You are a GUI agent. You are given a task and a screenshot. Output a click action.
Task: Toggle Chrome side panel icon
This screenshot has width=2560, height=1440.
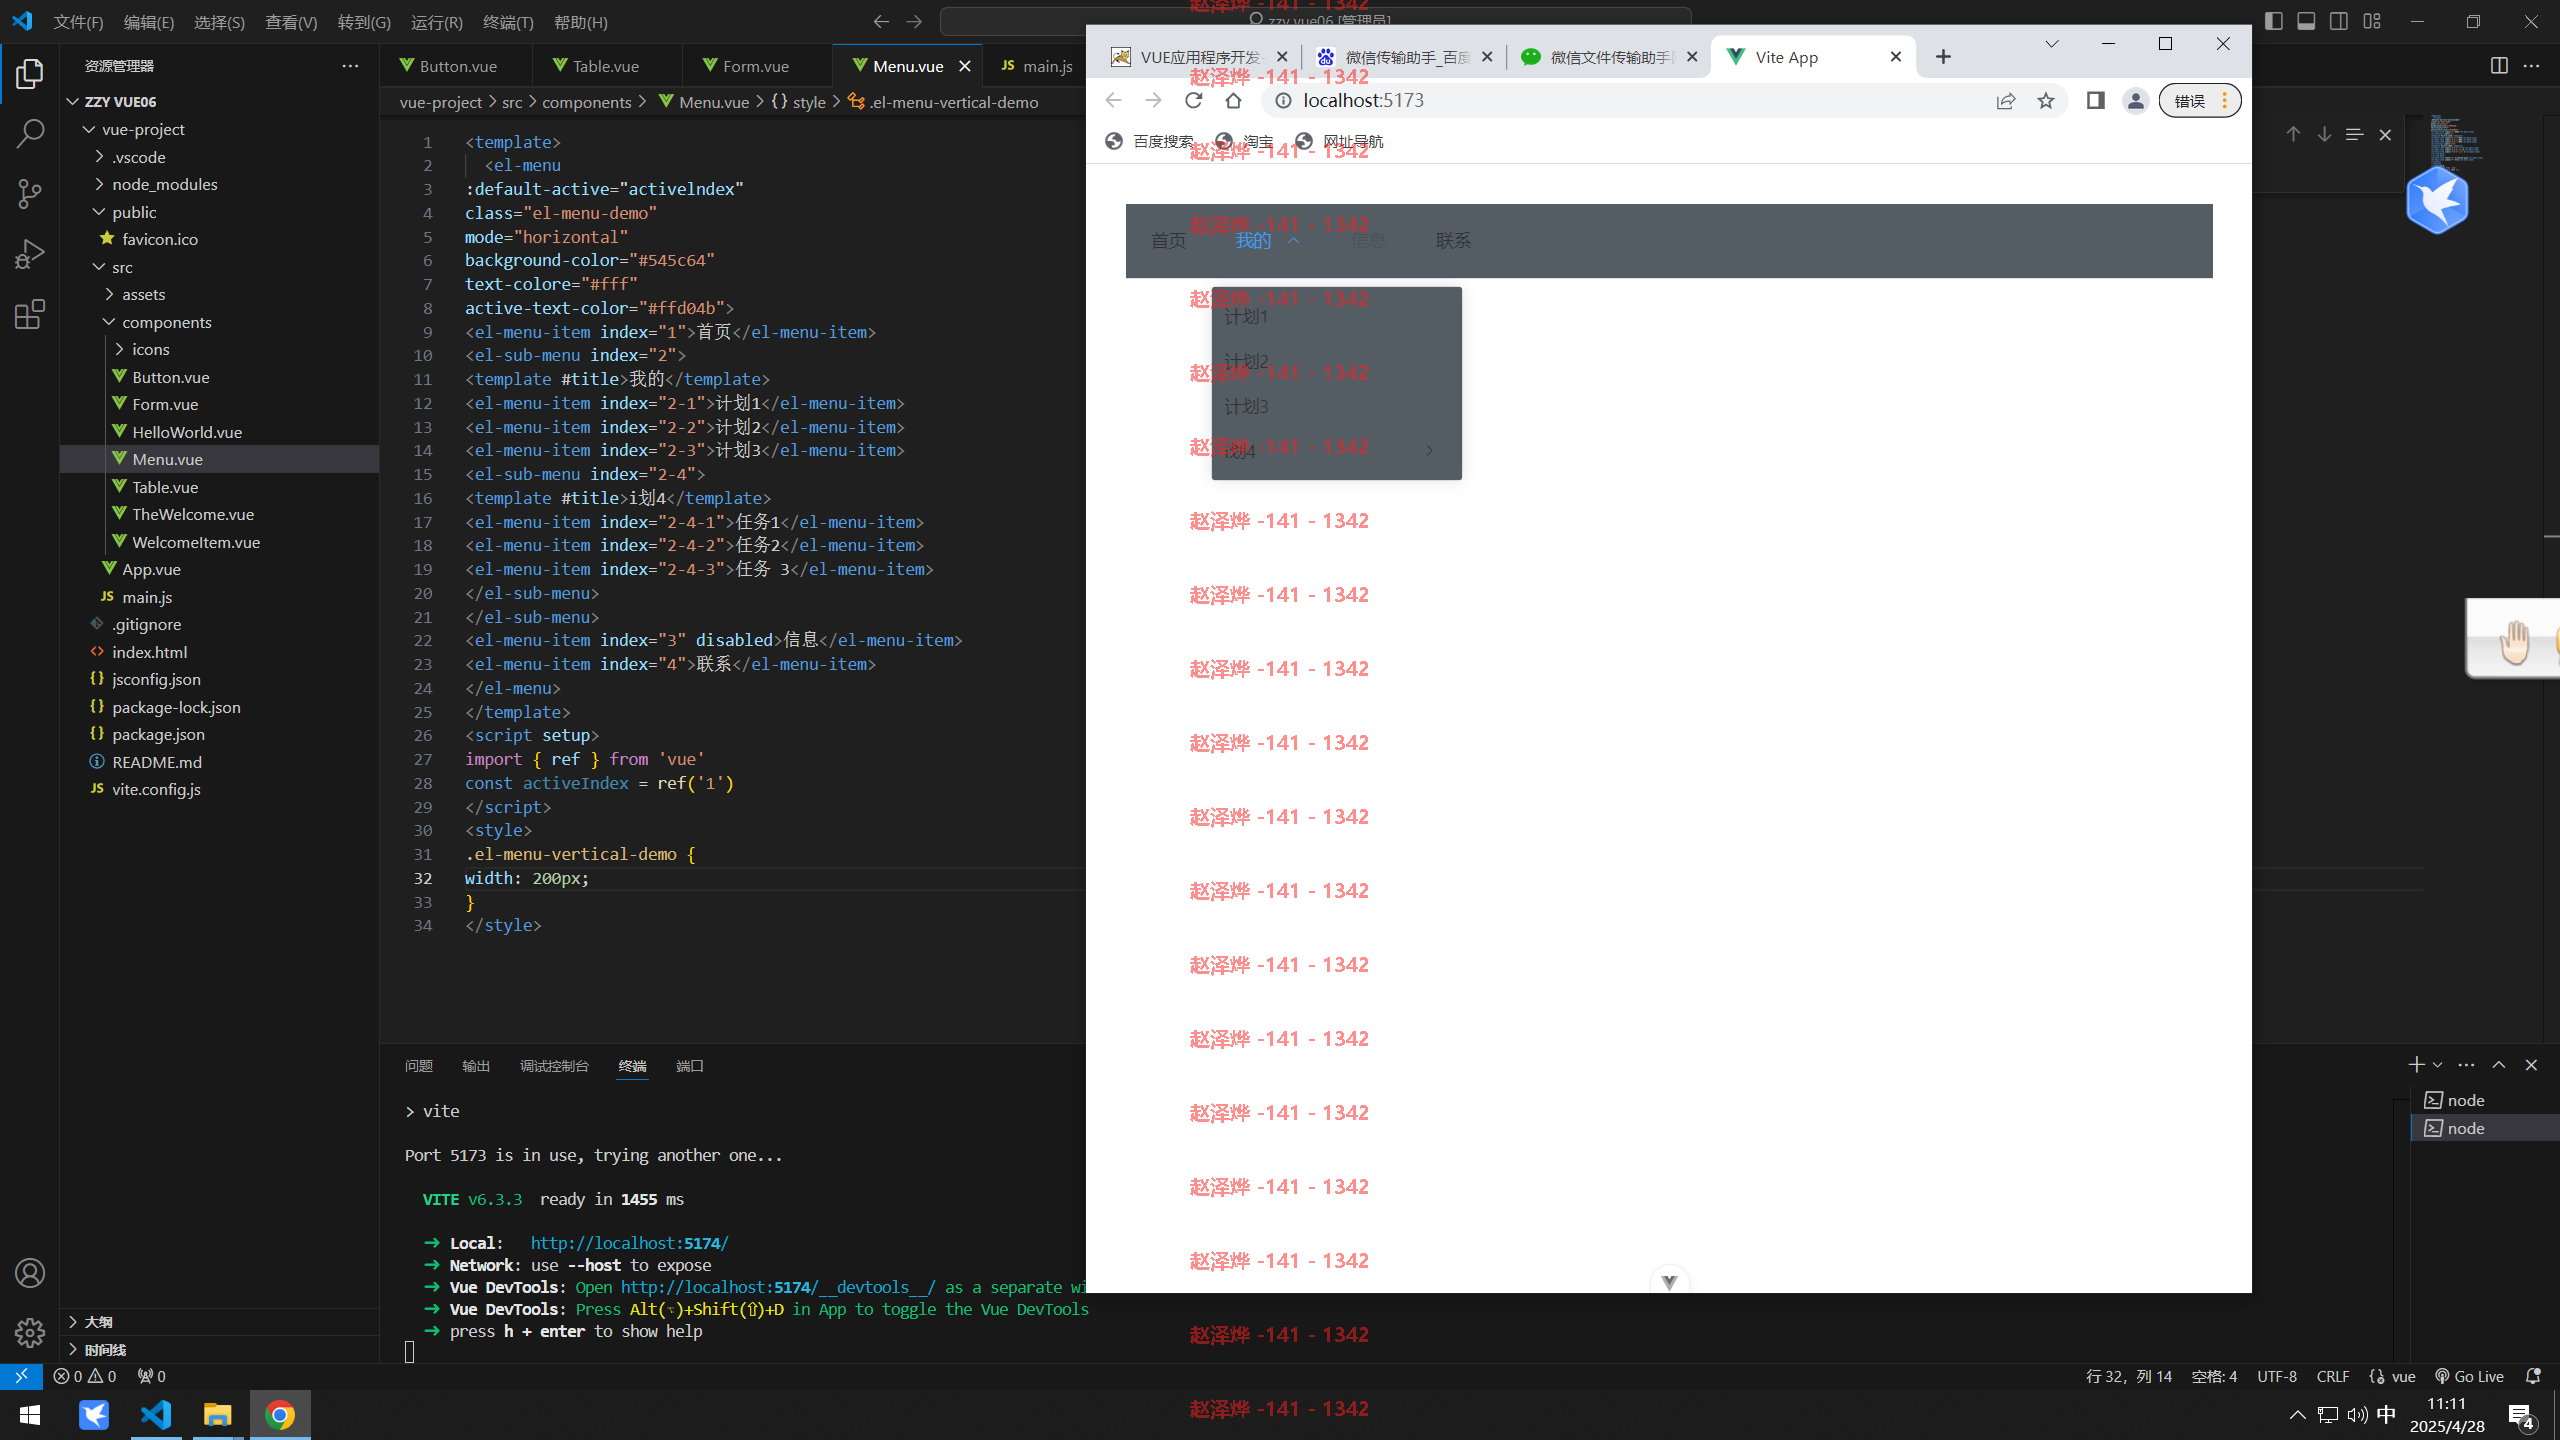[2096, 100]
